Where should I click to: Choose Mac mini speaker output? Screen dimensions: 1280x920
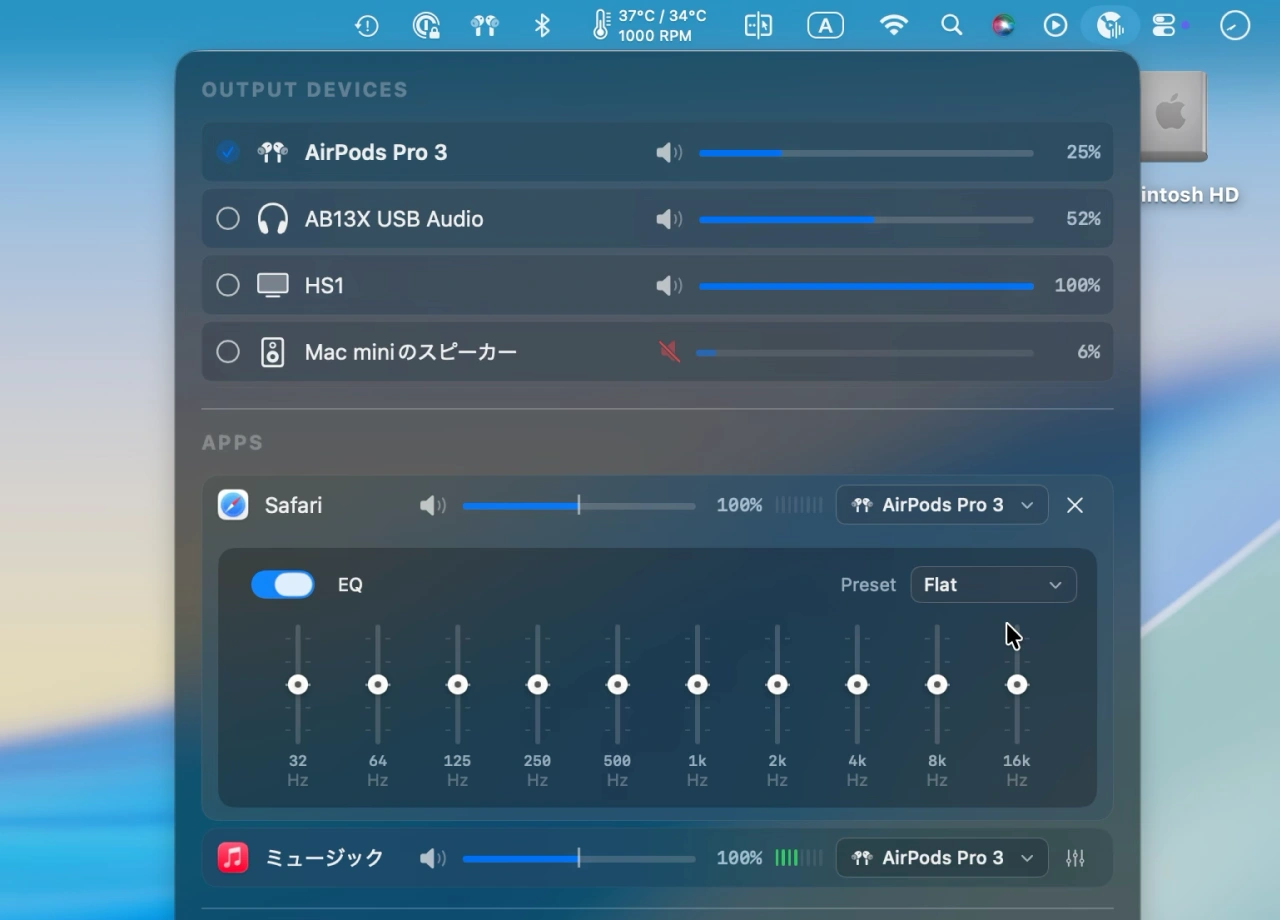(228, 352)
